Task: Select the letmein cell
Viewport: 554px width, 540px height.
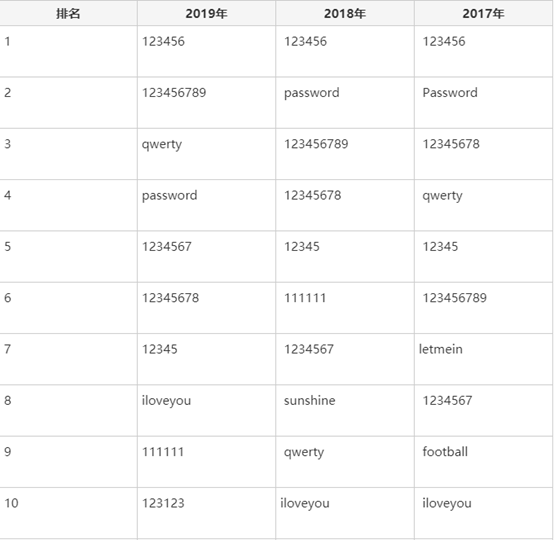Action: click(x=483, y=359)
